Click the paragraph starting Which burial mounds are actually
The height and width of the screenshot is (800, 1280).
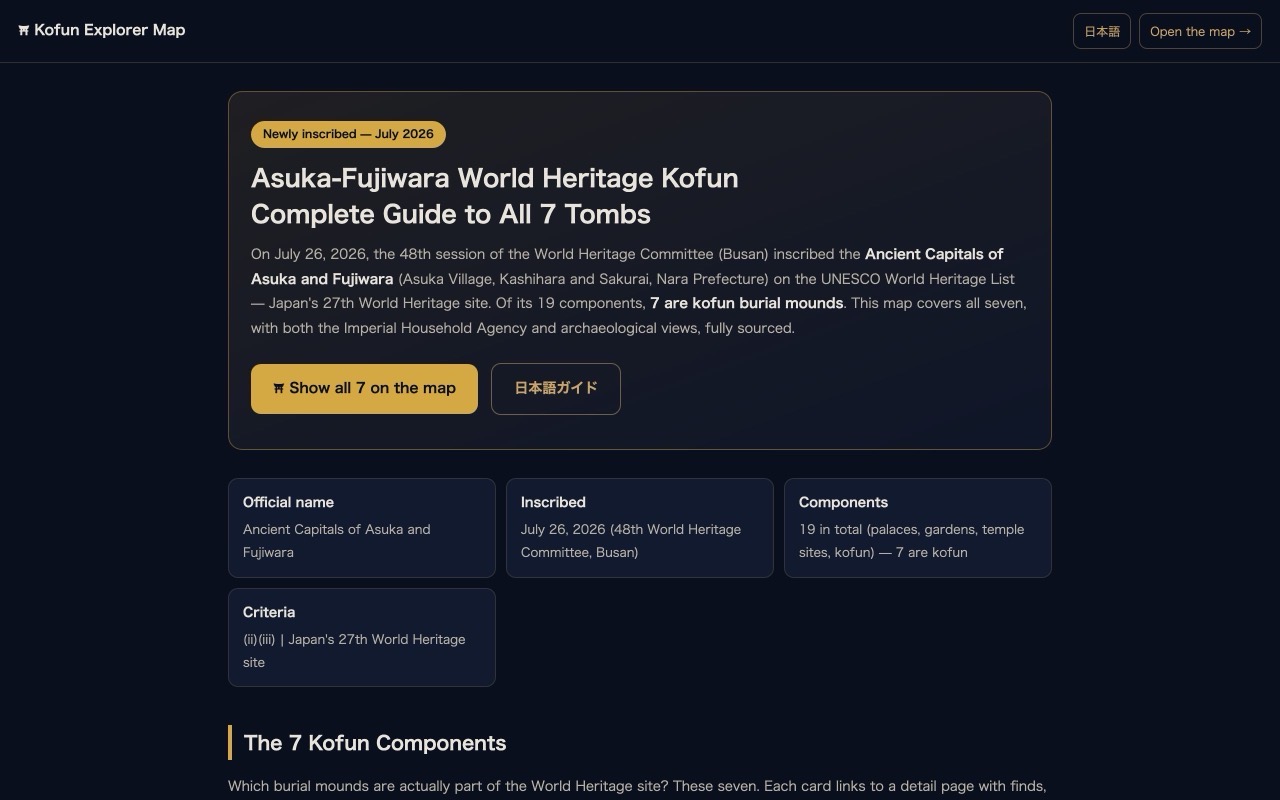637,787
